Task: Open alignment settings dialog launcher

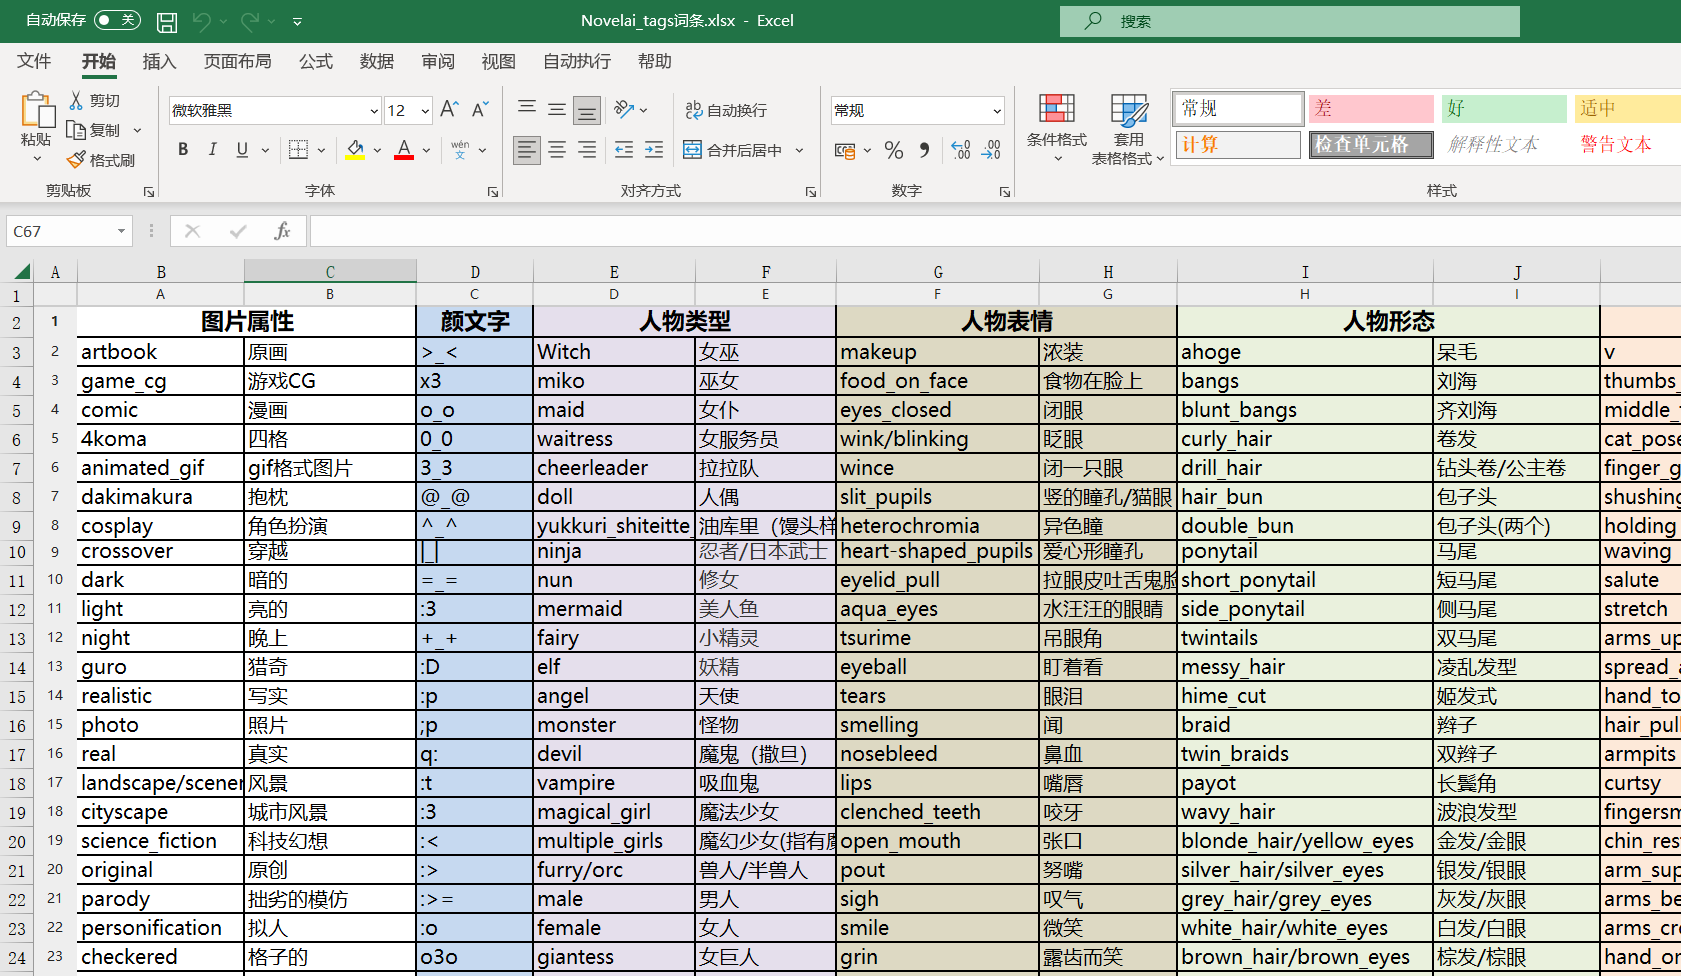Action: tap(811, 191)
